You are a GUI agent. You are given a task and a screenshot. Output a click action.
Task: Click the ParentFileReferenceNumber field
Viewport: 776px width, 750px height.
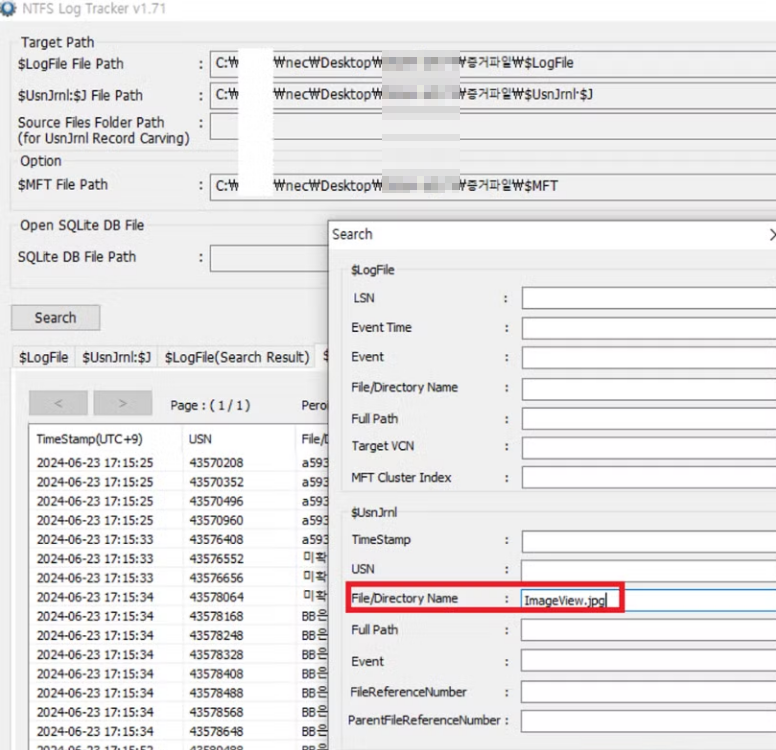coord(649,721)
